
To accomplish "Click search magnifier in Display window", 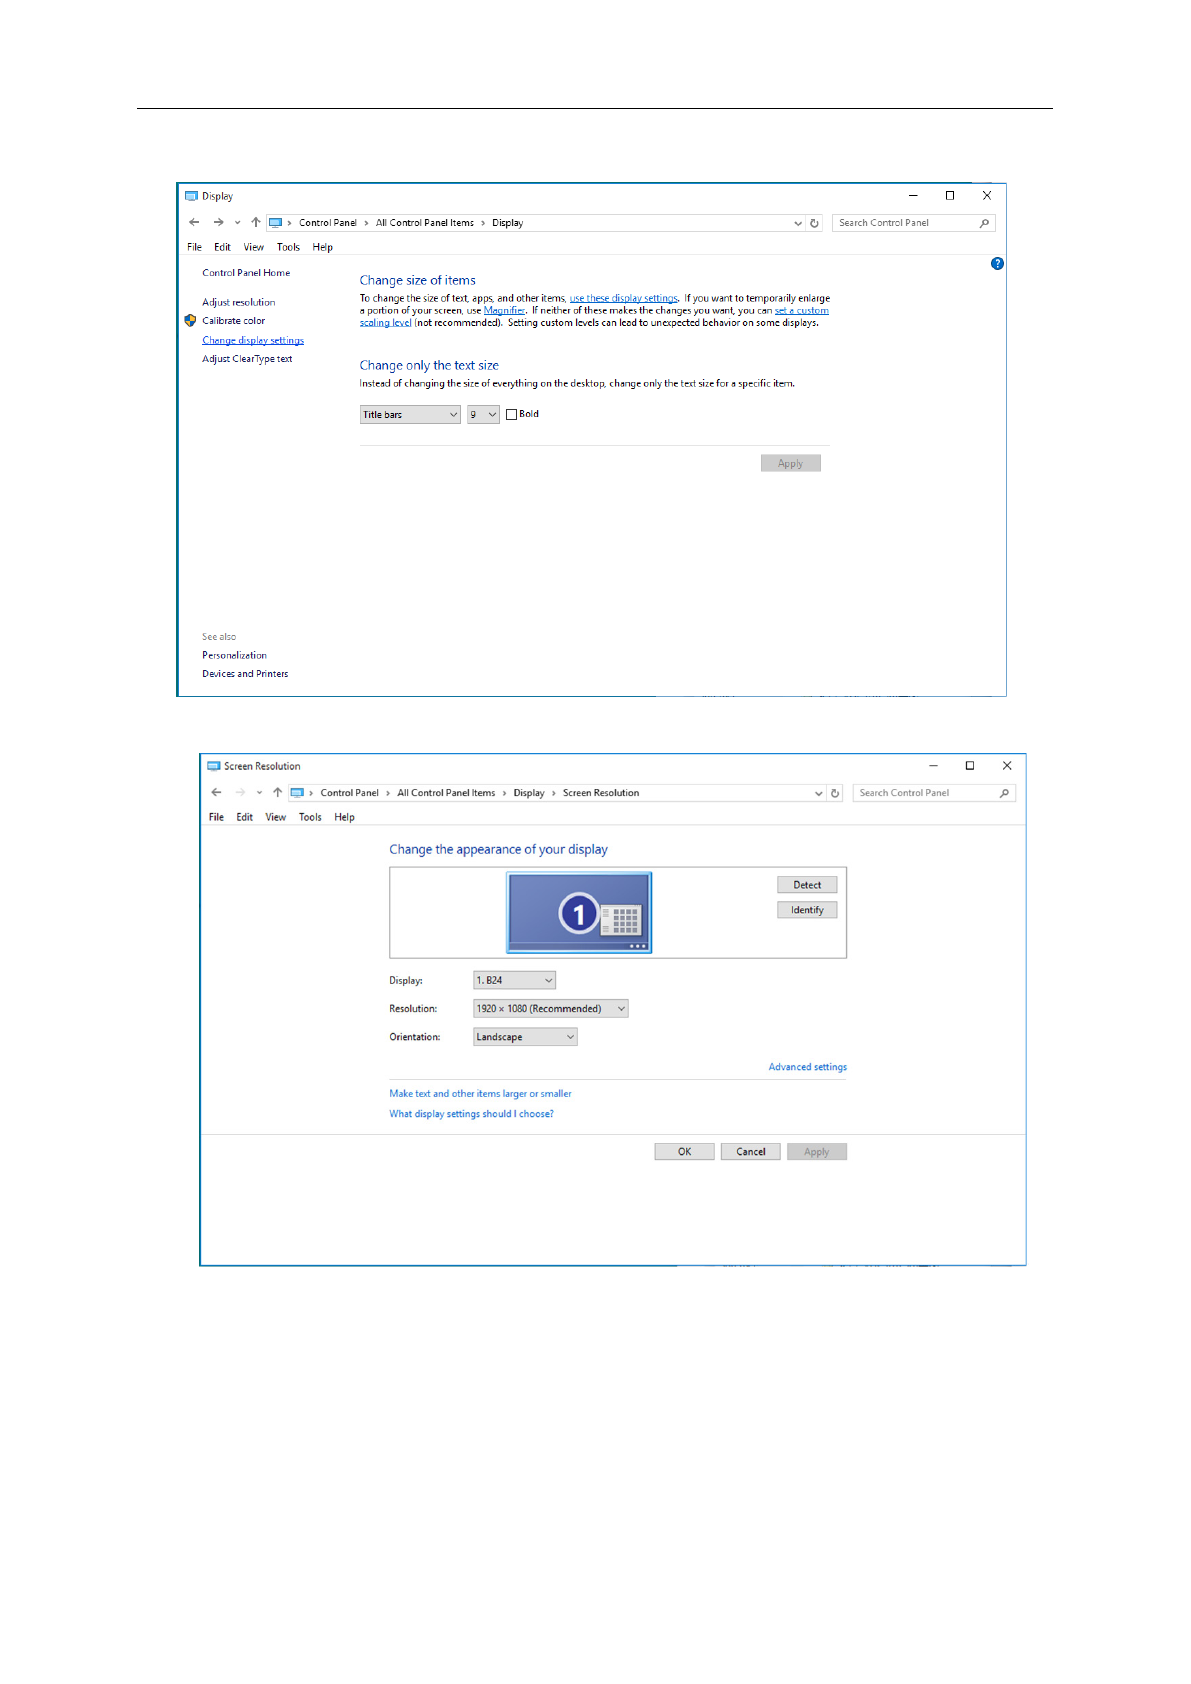I will [x=984, y=223].
